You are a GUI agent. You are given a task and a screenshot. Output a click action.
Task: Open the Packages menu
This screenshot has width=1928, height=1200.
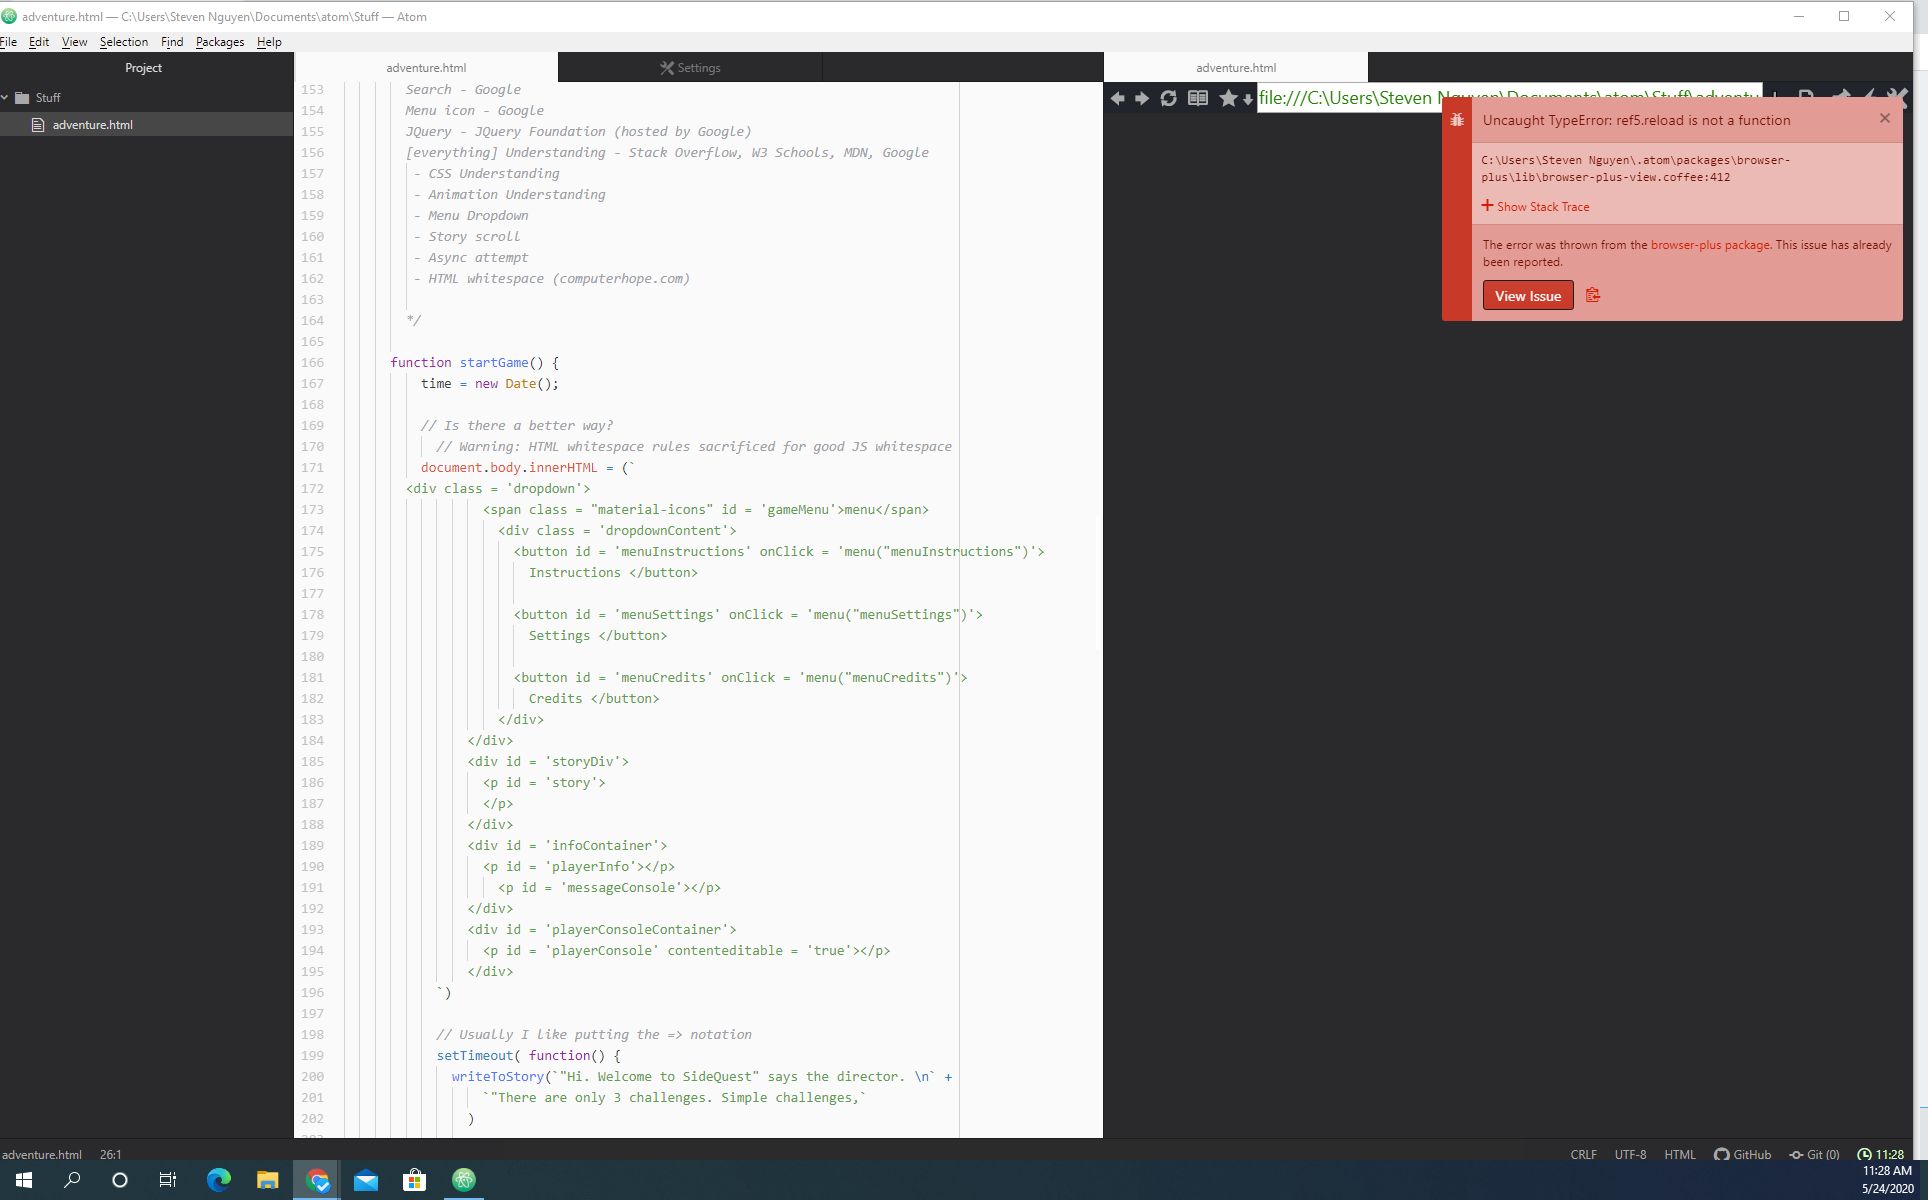tap(219, 42)
